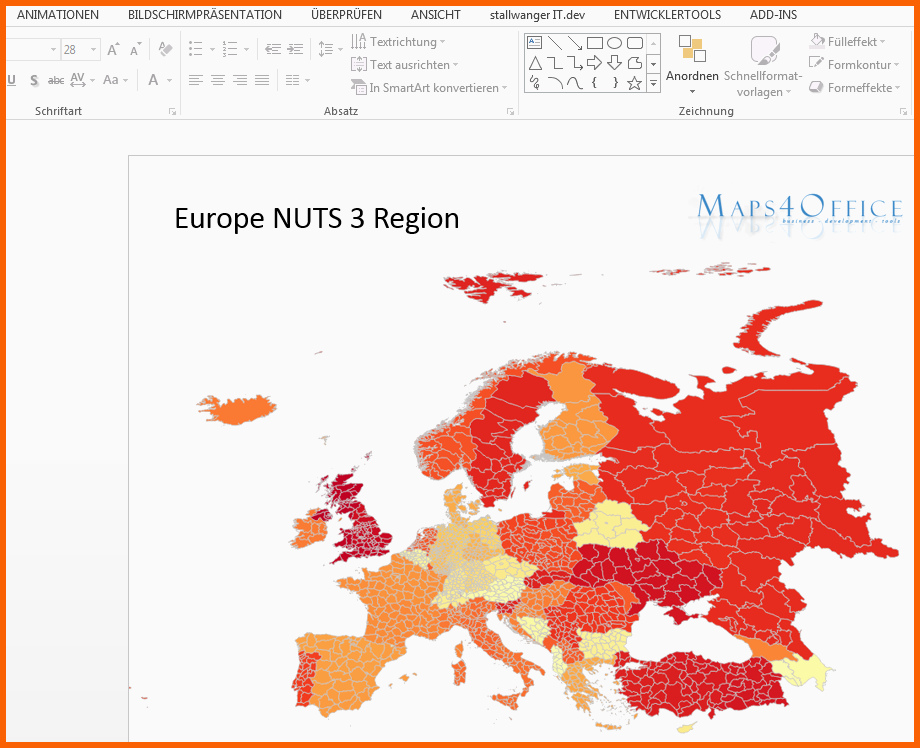The height and width of the screenshot is (748, 920).
Task: Toggle text shadow formatting
Action: [34, 80]
